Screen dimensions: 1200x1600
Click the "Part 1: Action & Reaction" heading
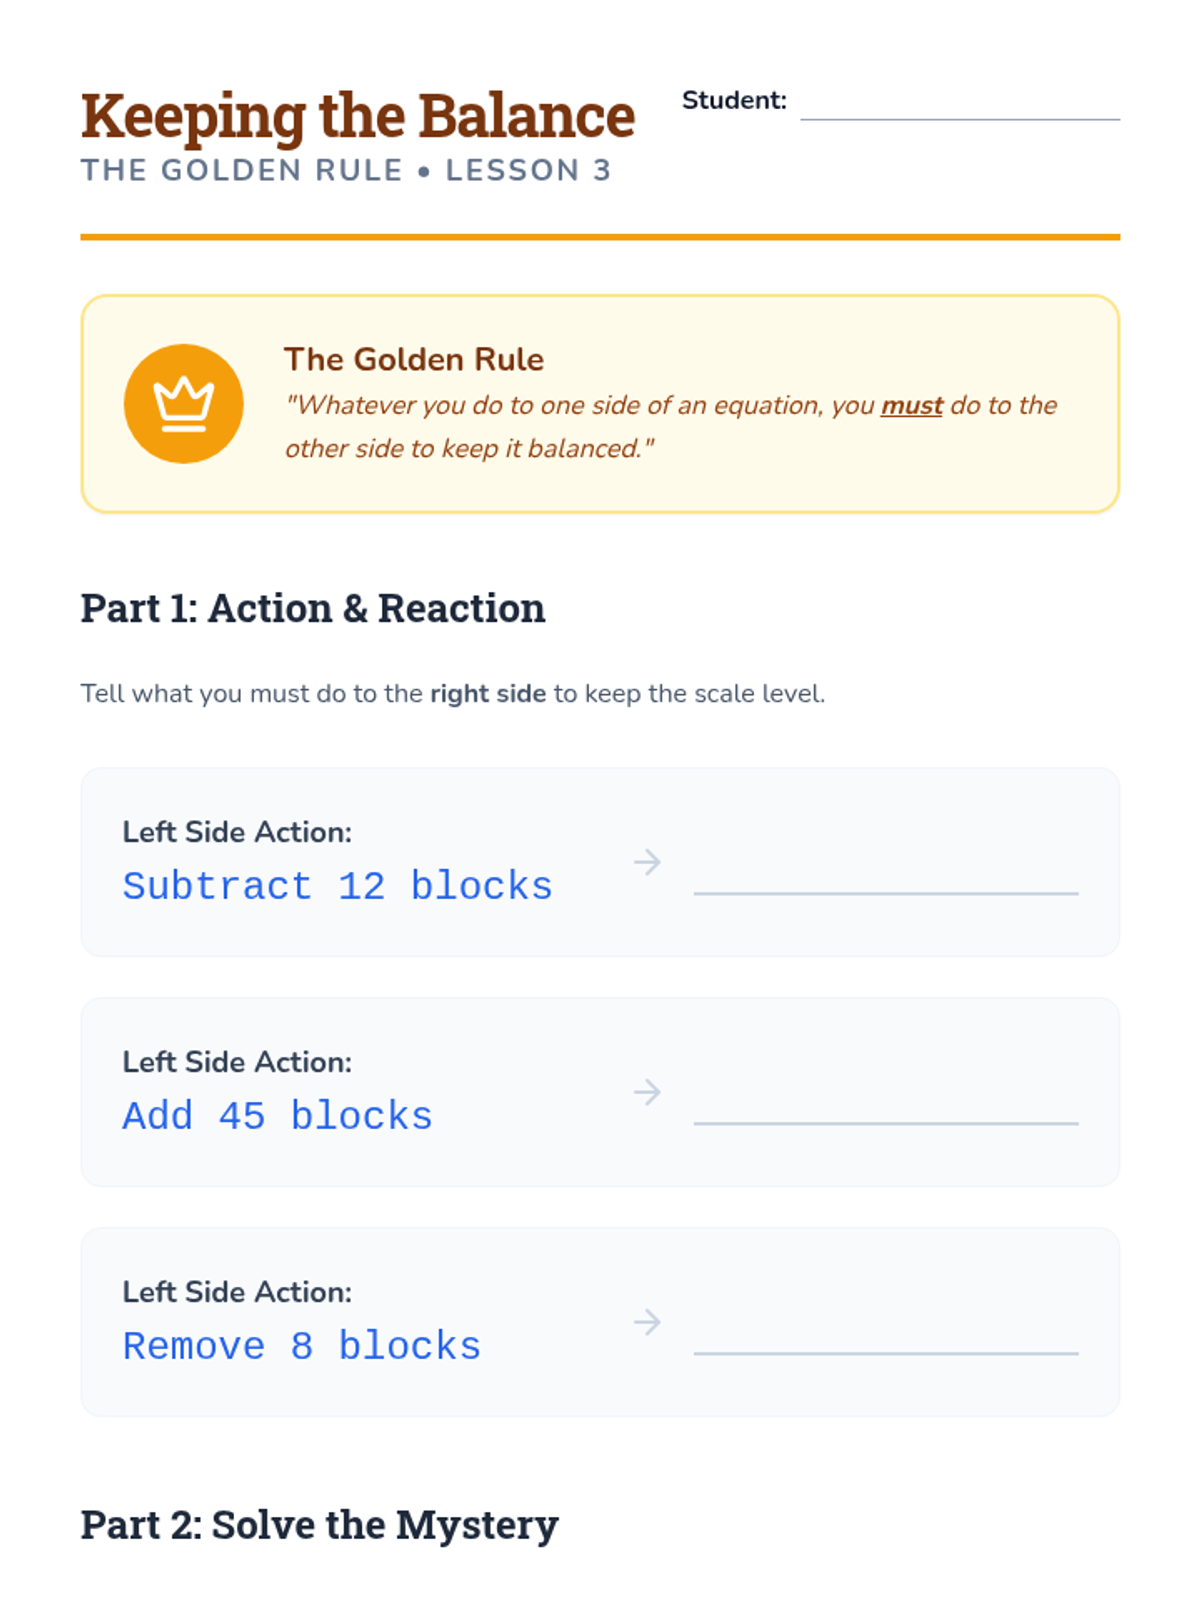pyautogui.click(x=312, y=608)
